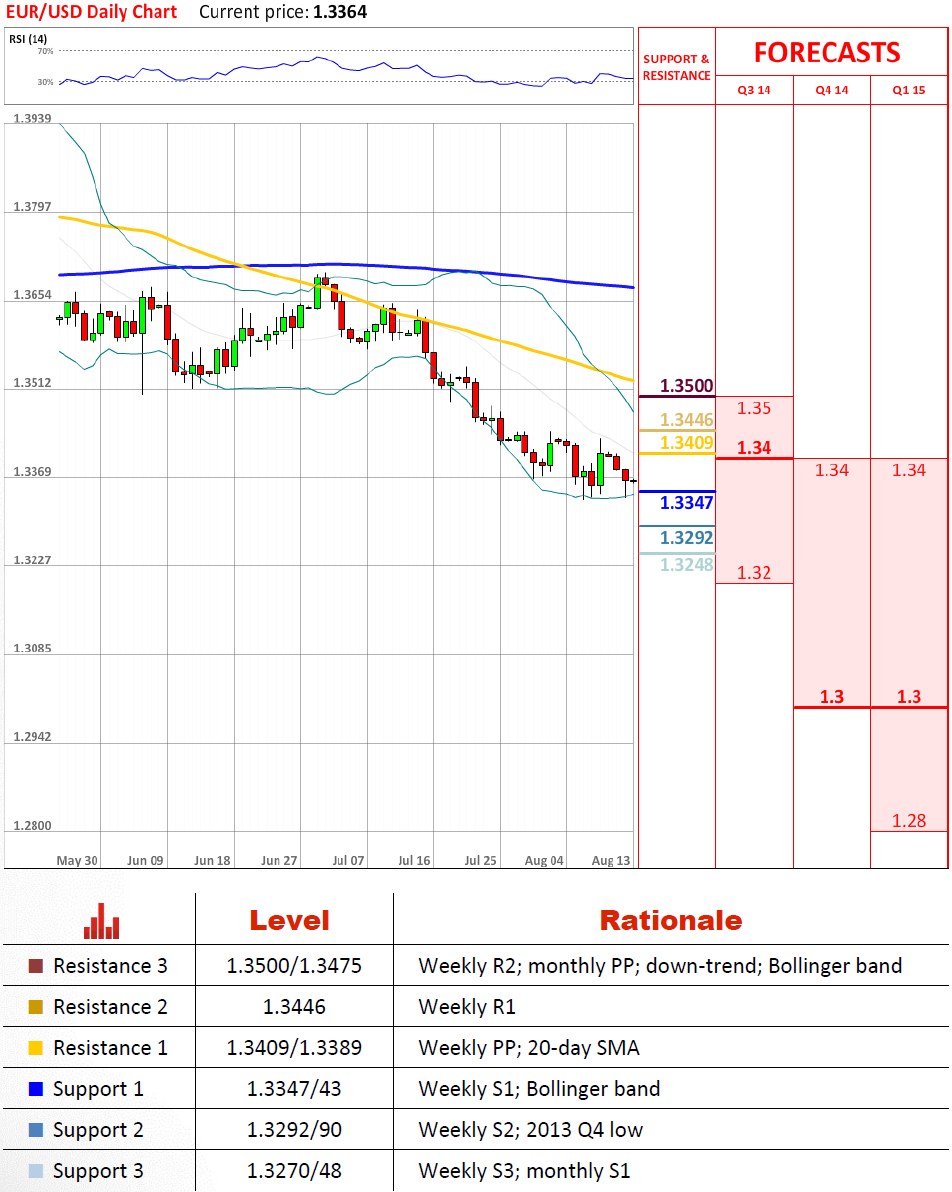Click the steel blue Support 2 swatch
This screenshot has width=952, height=1192.
(36, 1130)
